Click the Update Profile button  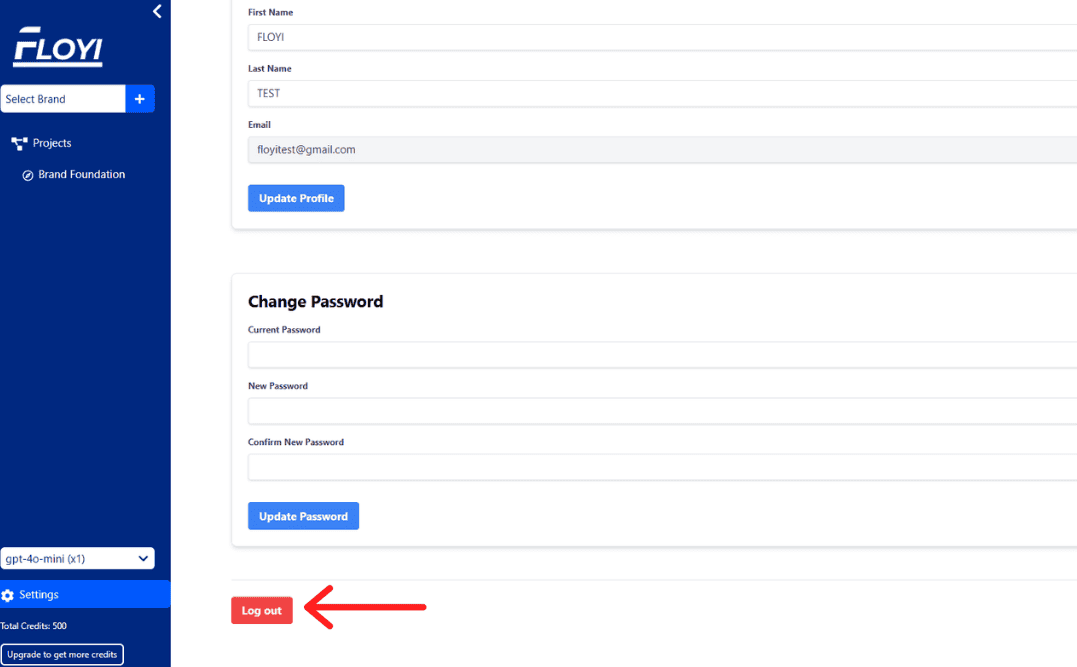(296, 198)
